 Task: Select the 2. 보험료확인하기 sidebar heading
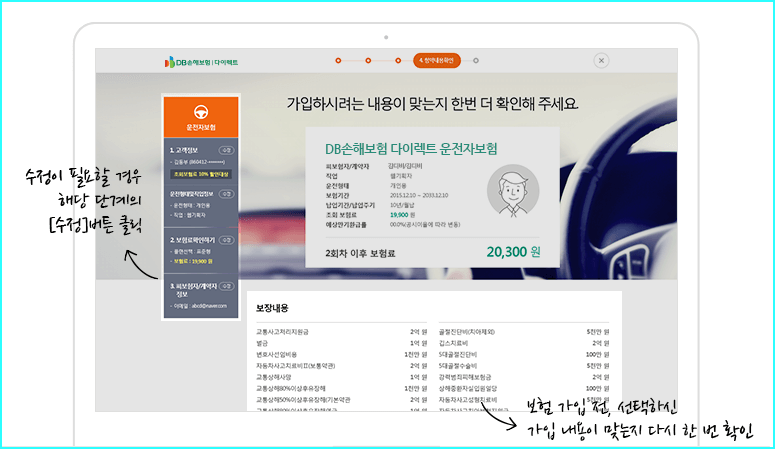(192, 240)
